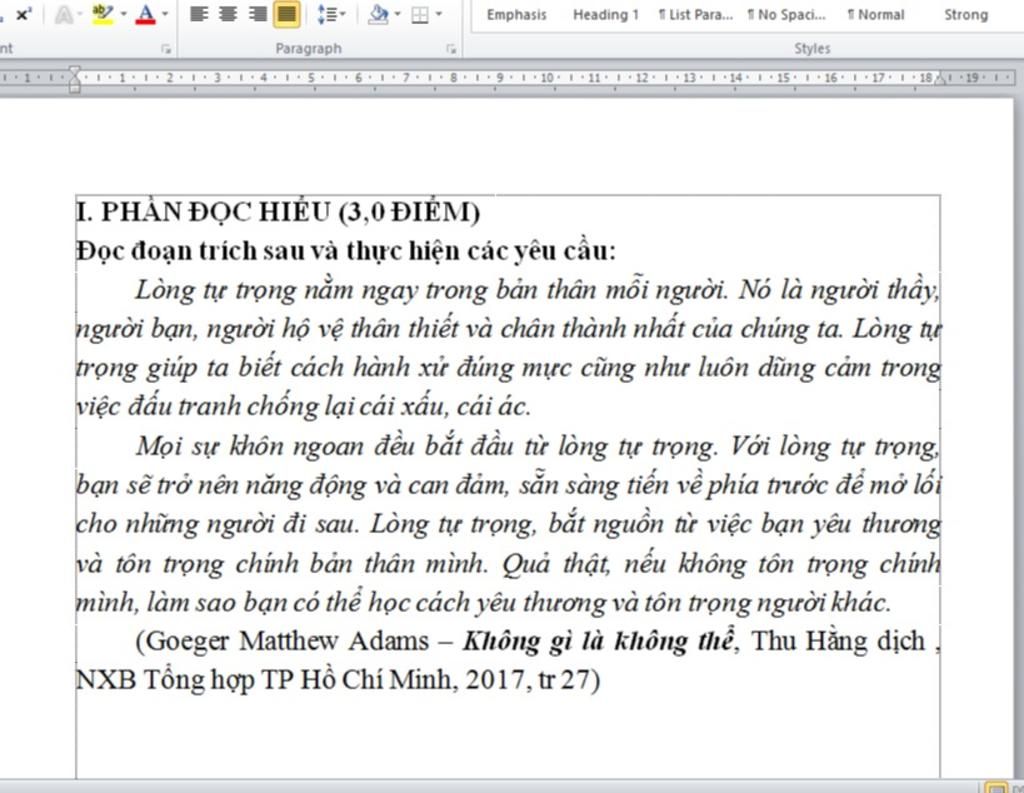Open font color dropdown arrow

165,14
